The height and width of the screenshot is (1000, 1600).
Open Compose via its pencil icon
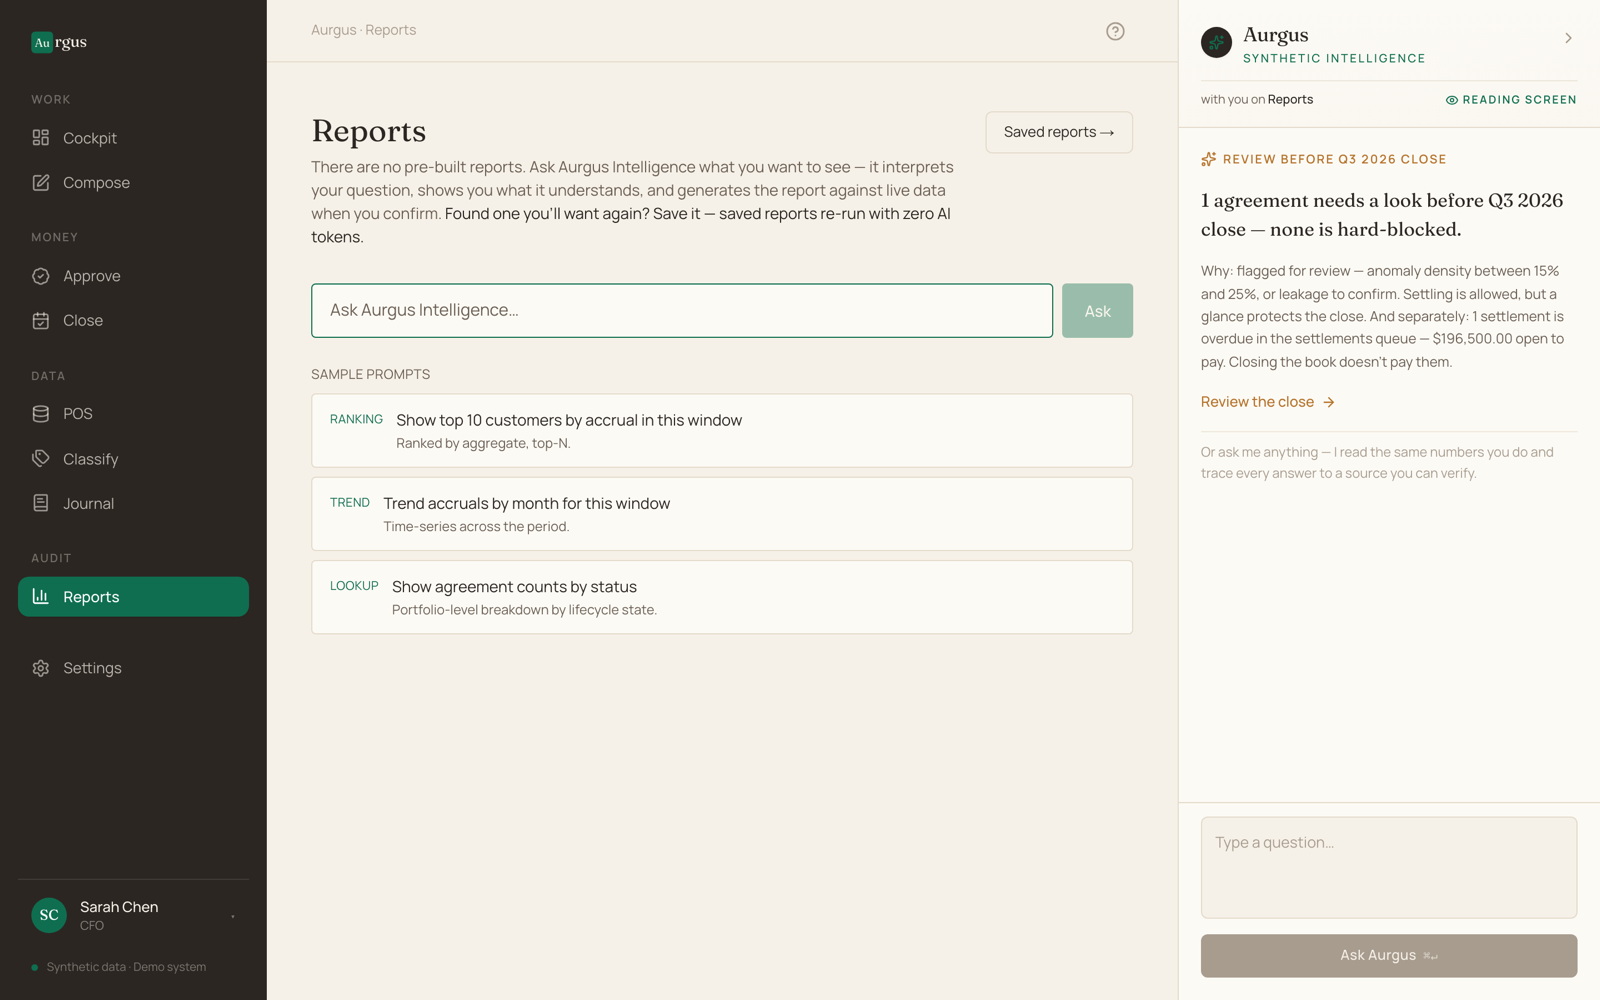click(x=41, y=182)
